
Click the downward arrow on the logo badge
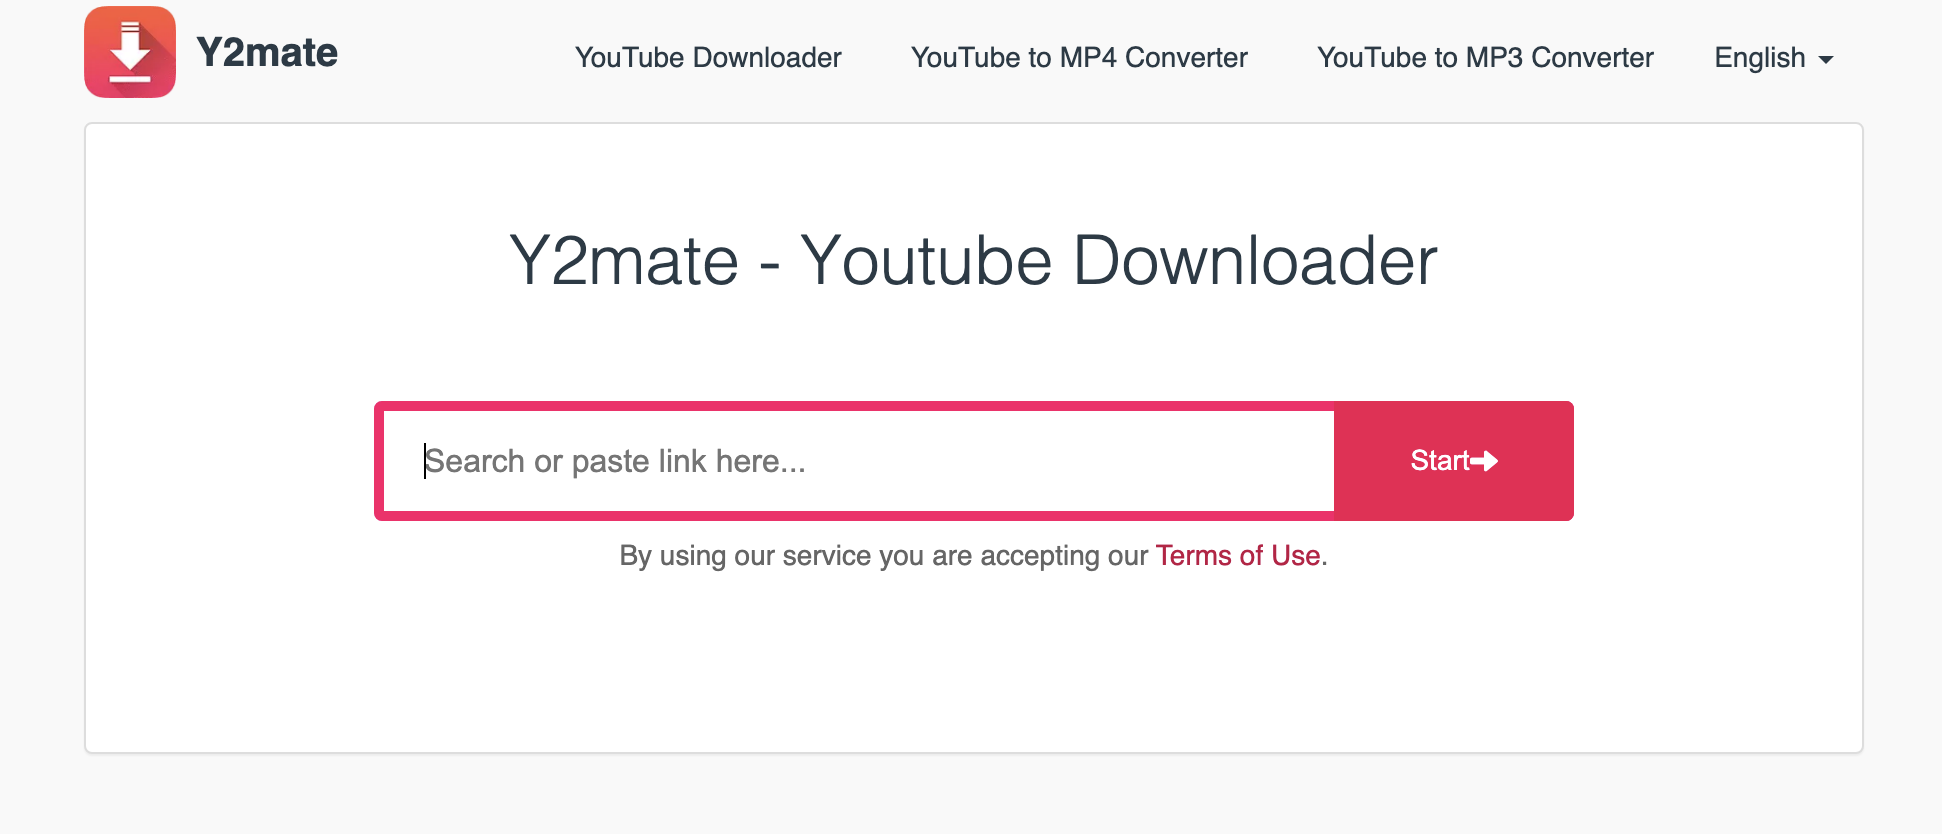(x=129, y=45)
